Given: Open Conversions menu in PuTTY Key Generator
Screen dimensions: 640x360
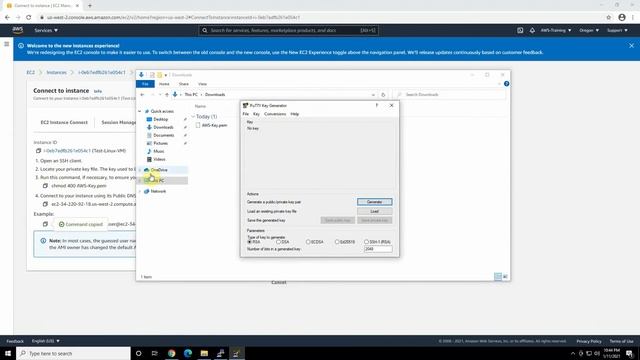Looking at the screenshot, I should [x=275, y=114].
